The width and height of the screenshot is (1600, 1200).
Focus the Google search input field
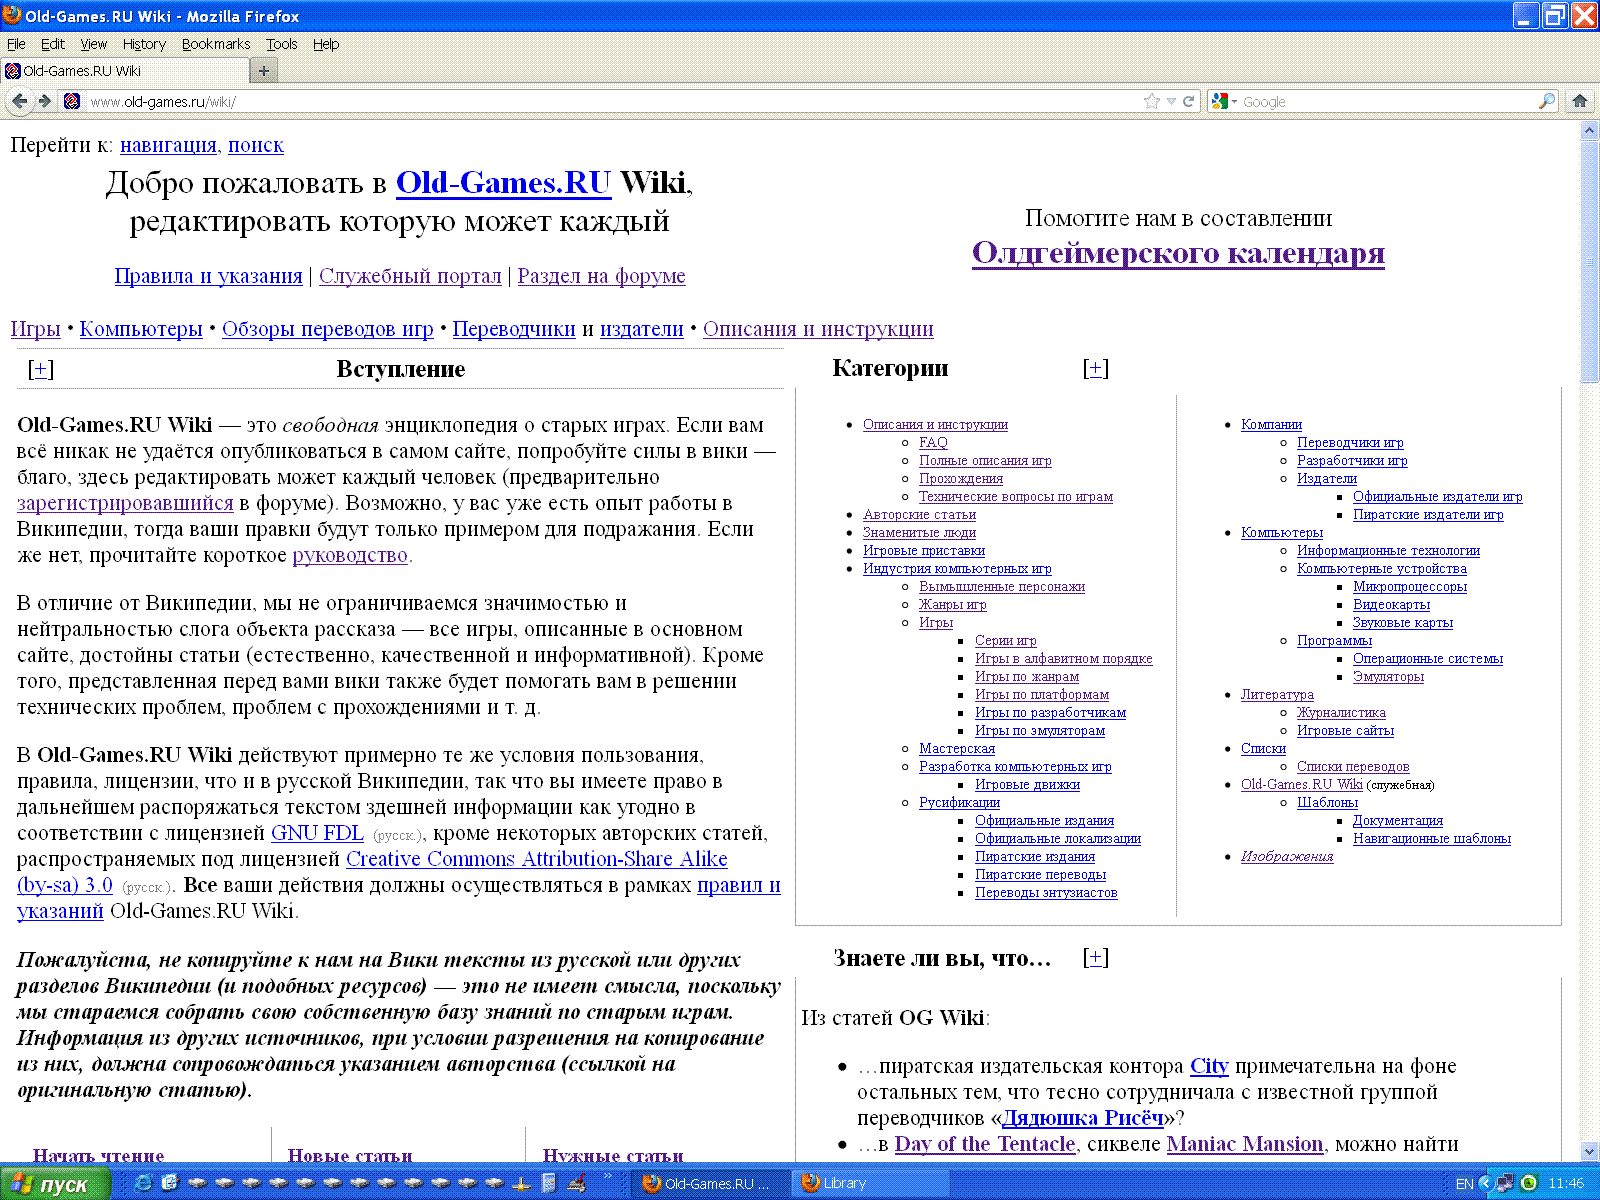1388,101
